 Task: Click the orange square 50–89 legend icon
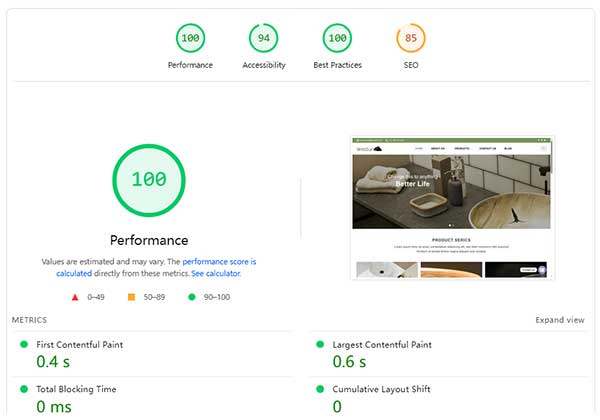131,297
